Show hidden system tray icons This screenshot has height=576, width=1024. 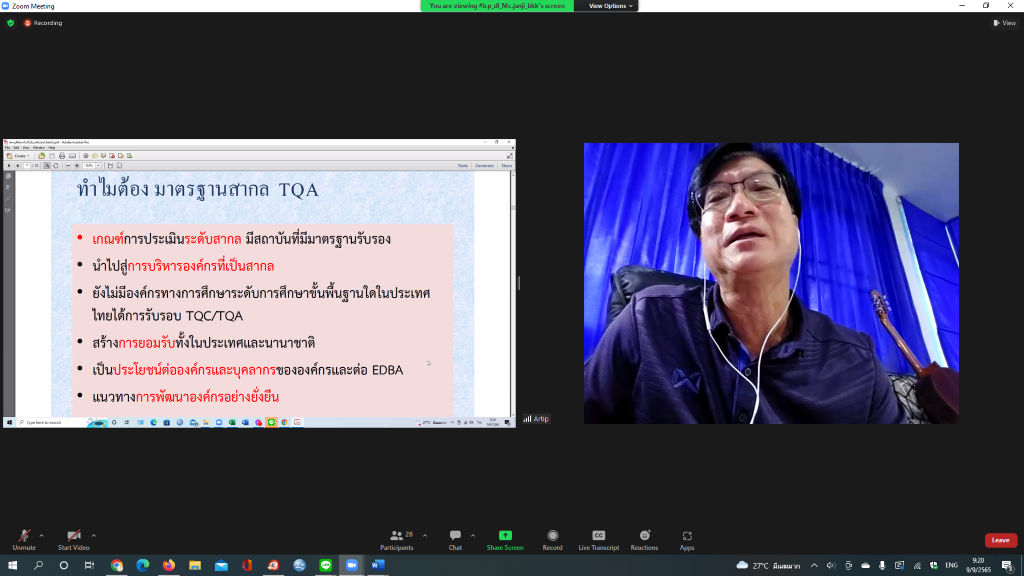click(x=814, y=566)
